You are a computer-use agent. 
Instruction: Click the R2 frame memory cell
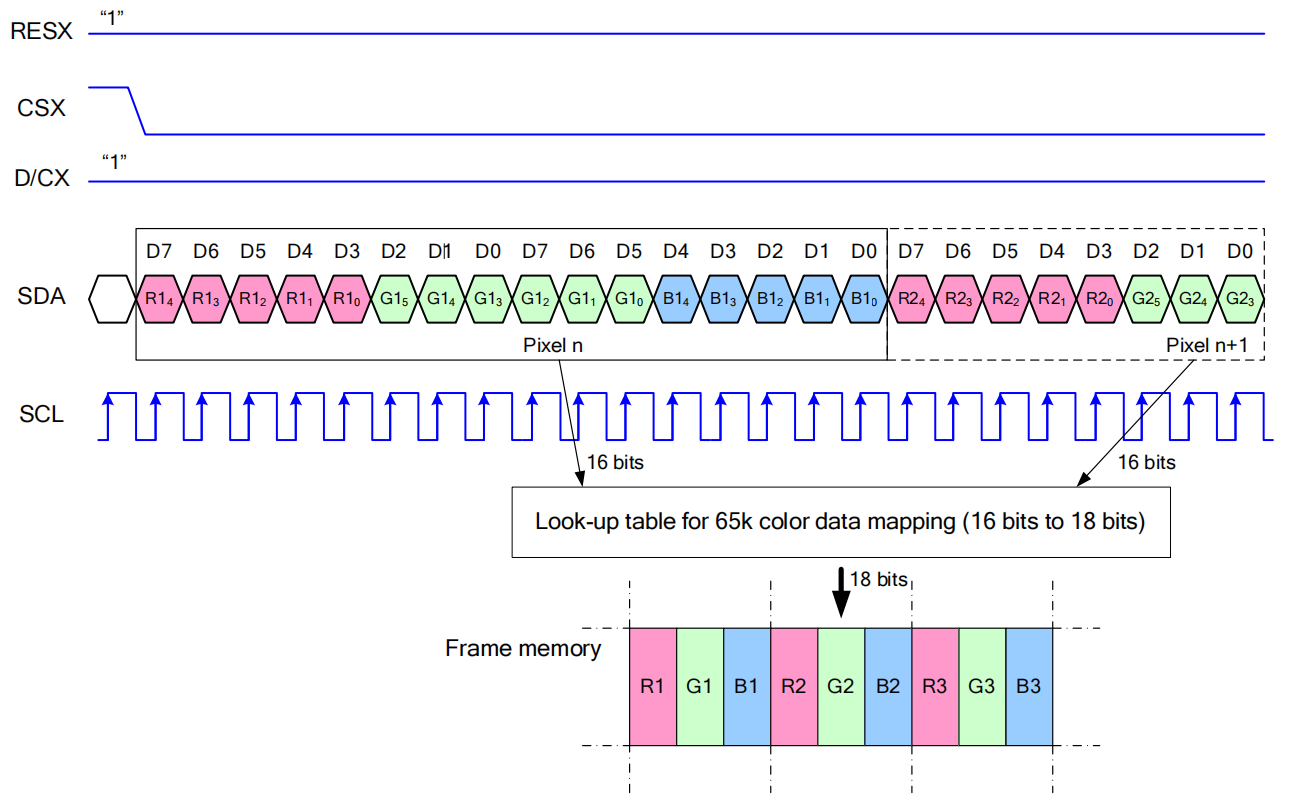click(x=794, y=686)
